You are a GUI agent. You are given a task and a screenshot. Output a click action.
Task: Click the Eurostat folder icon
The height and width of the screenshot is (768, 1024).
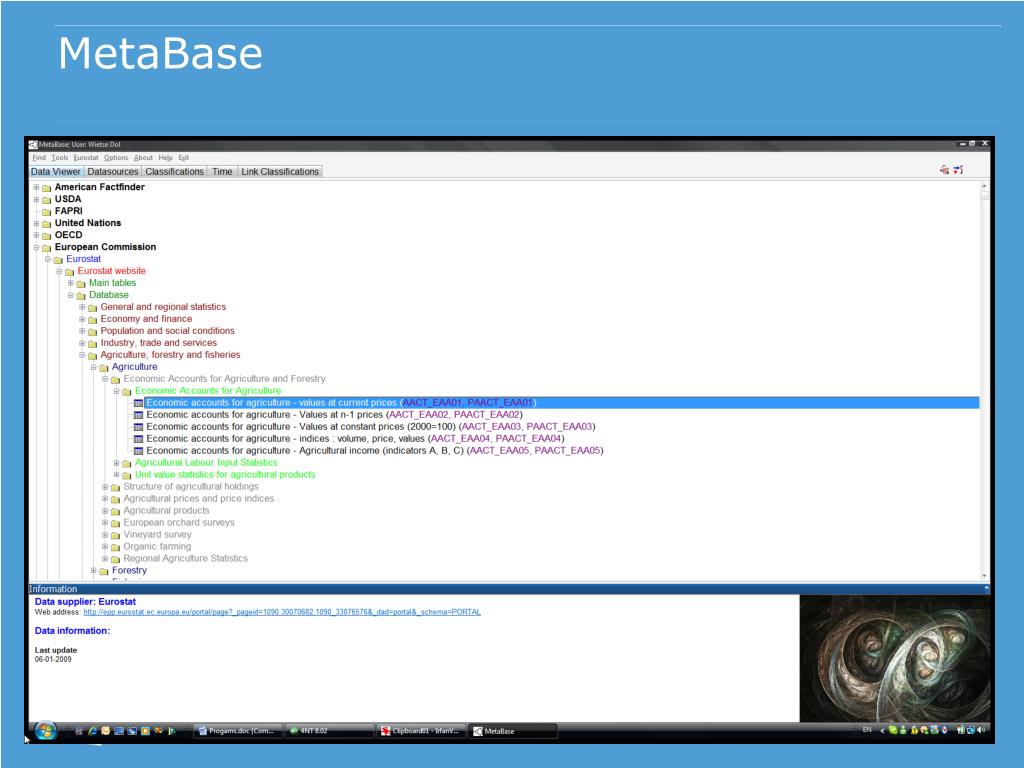(x=58, y=260)
